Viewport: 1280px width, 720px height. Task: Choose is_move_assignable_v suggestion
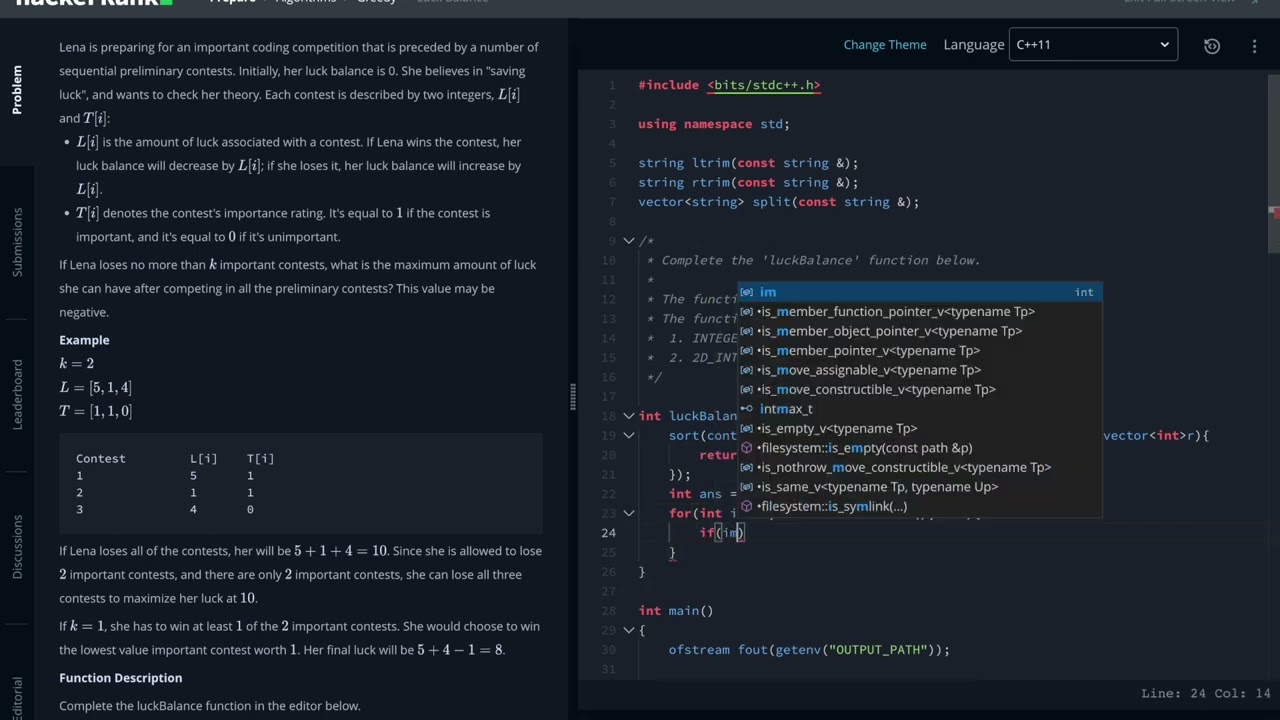[919, 370]
